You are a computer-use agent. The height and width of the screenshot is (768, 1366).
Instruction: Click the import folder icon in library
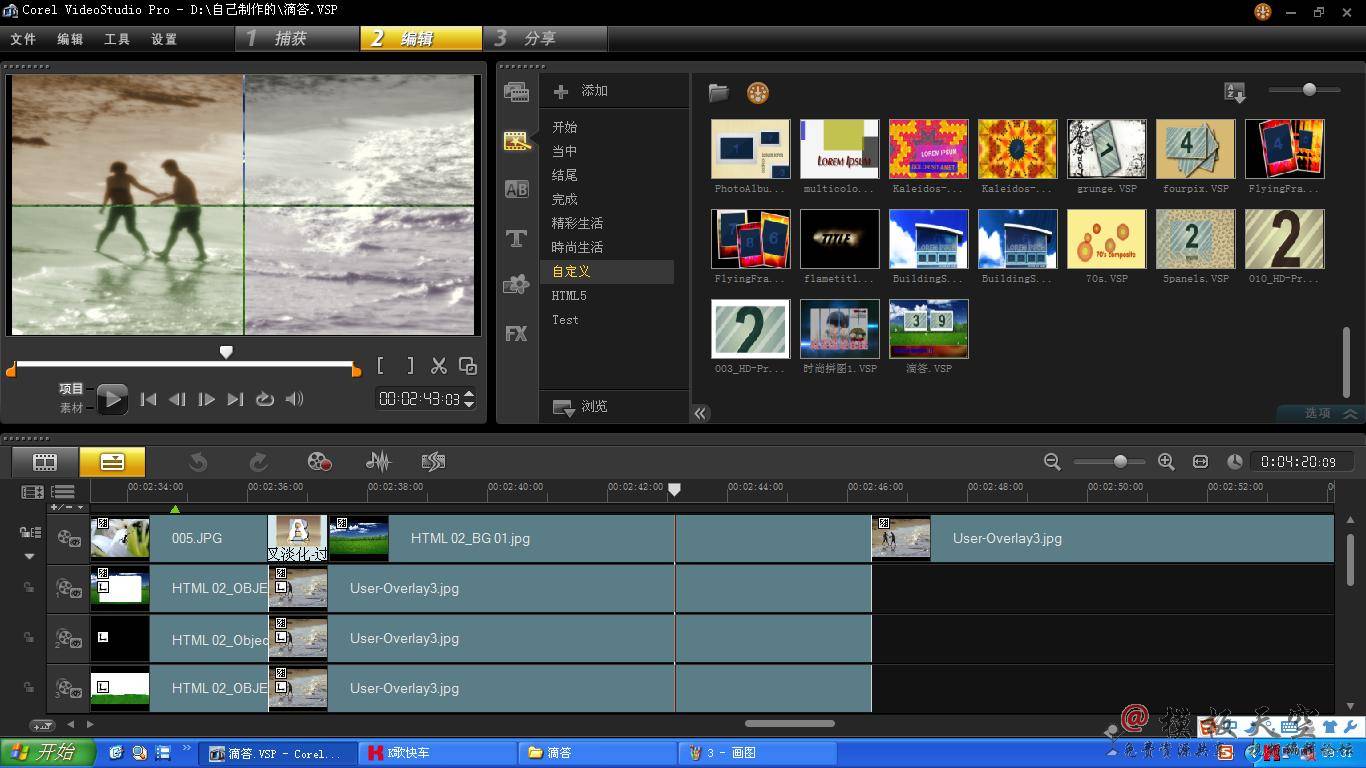(718, 93)
